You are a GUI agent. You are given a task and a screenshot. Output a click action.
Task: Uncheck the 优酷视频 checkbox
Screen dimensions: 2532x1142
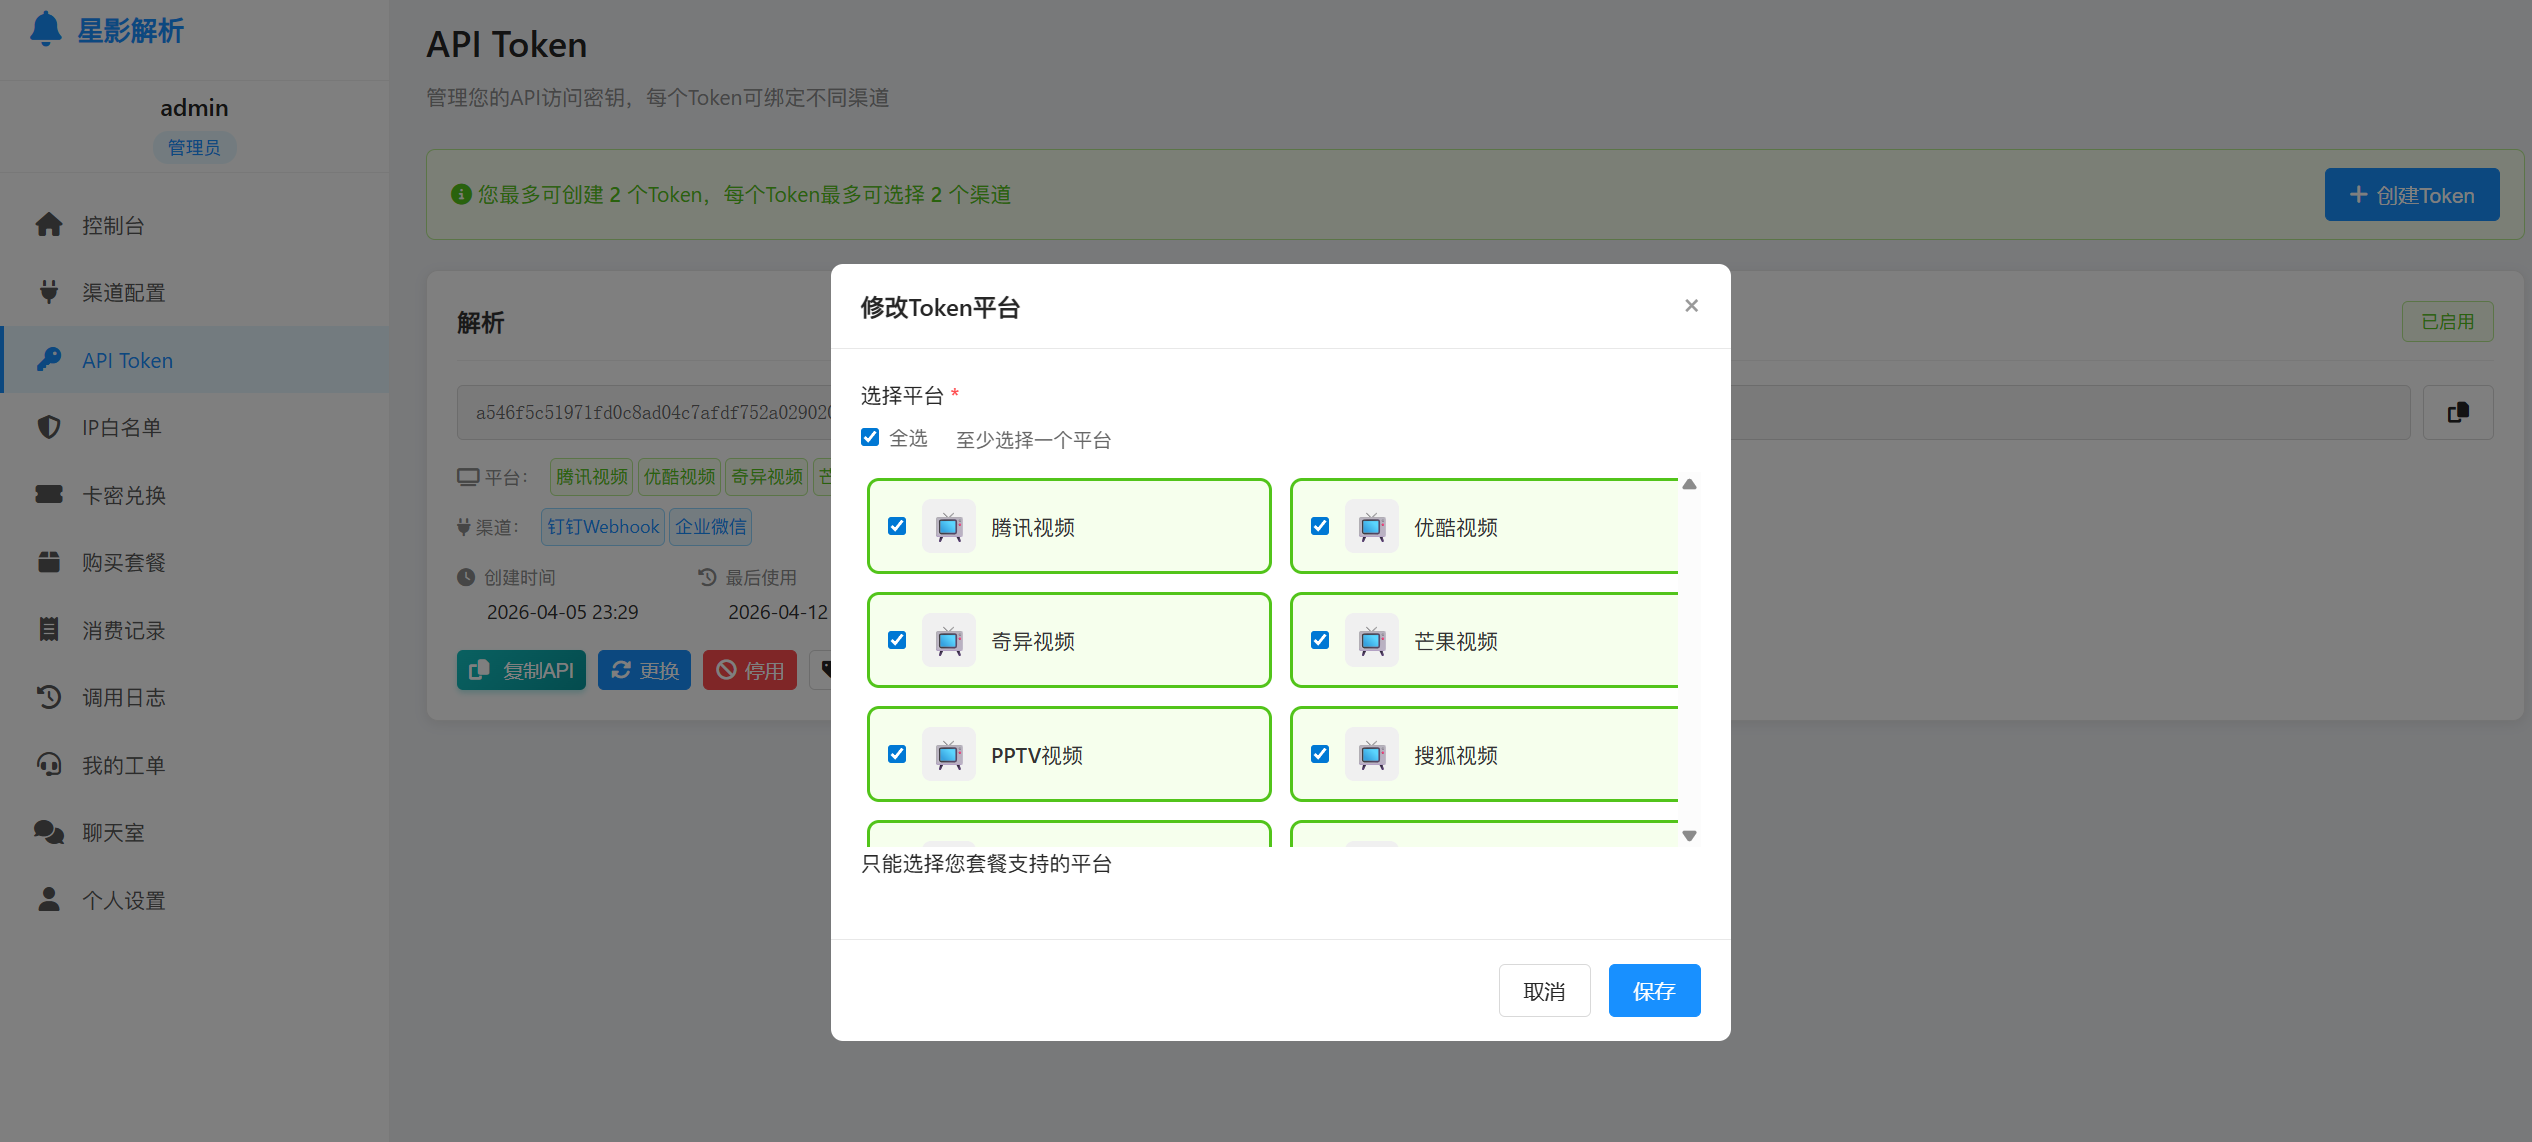[1320, 526]
